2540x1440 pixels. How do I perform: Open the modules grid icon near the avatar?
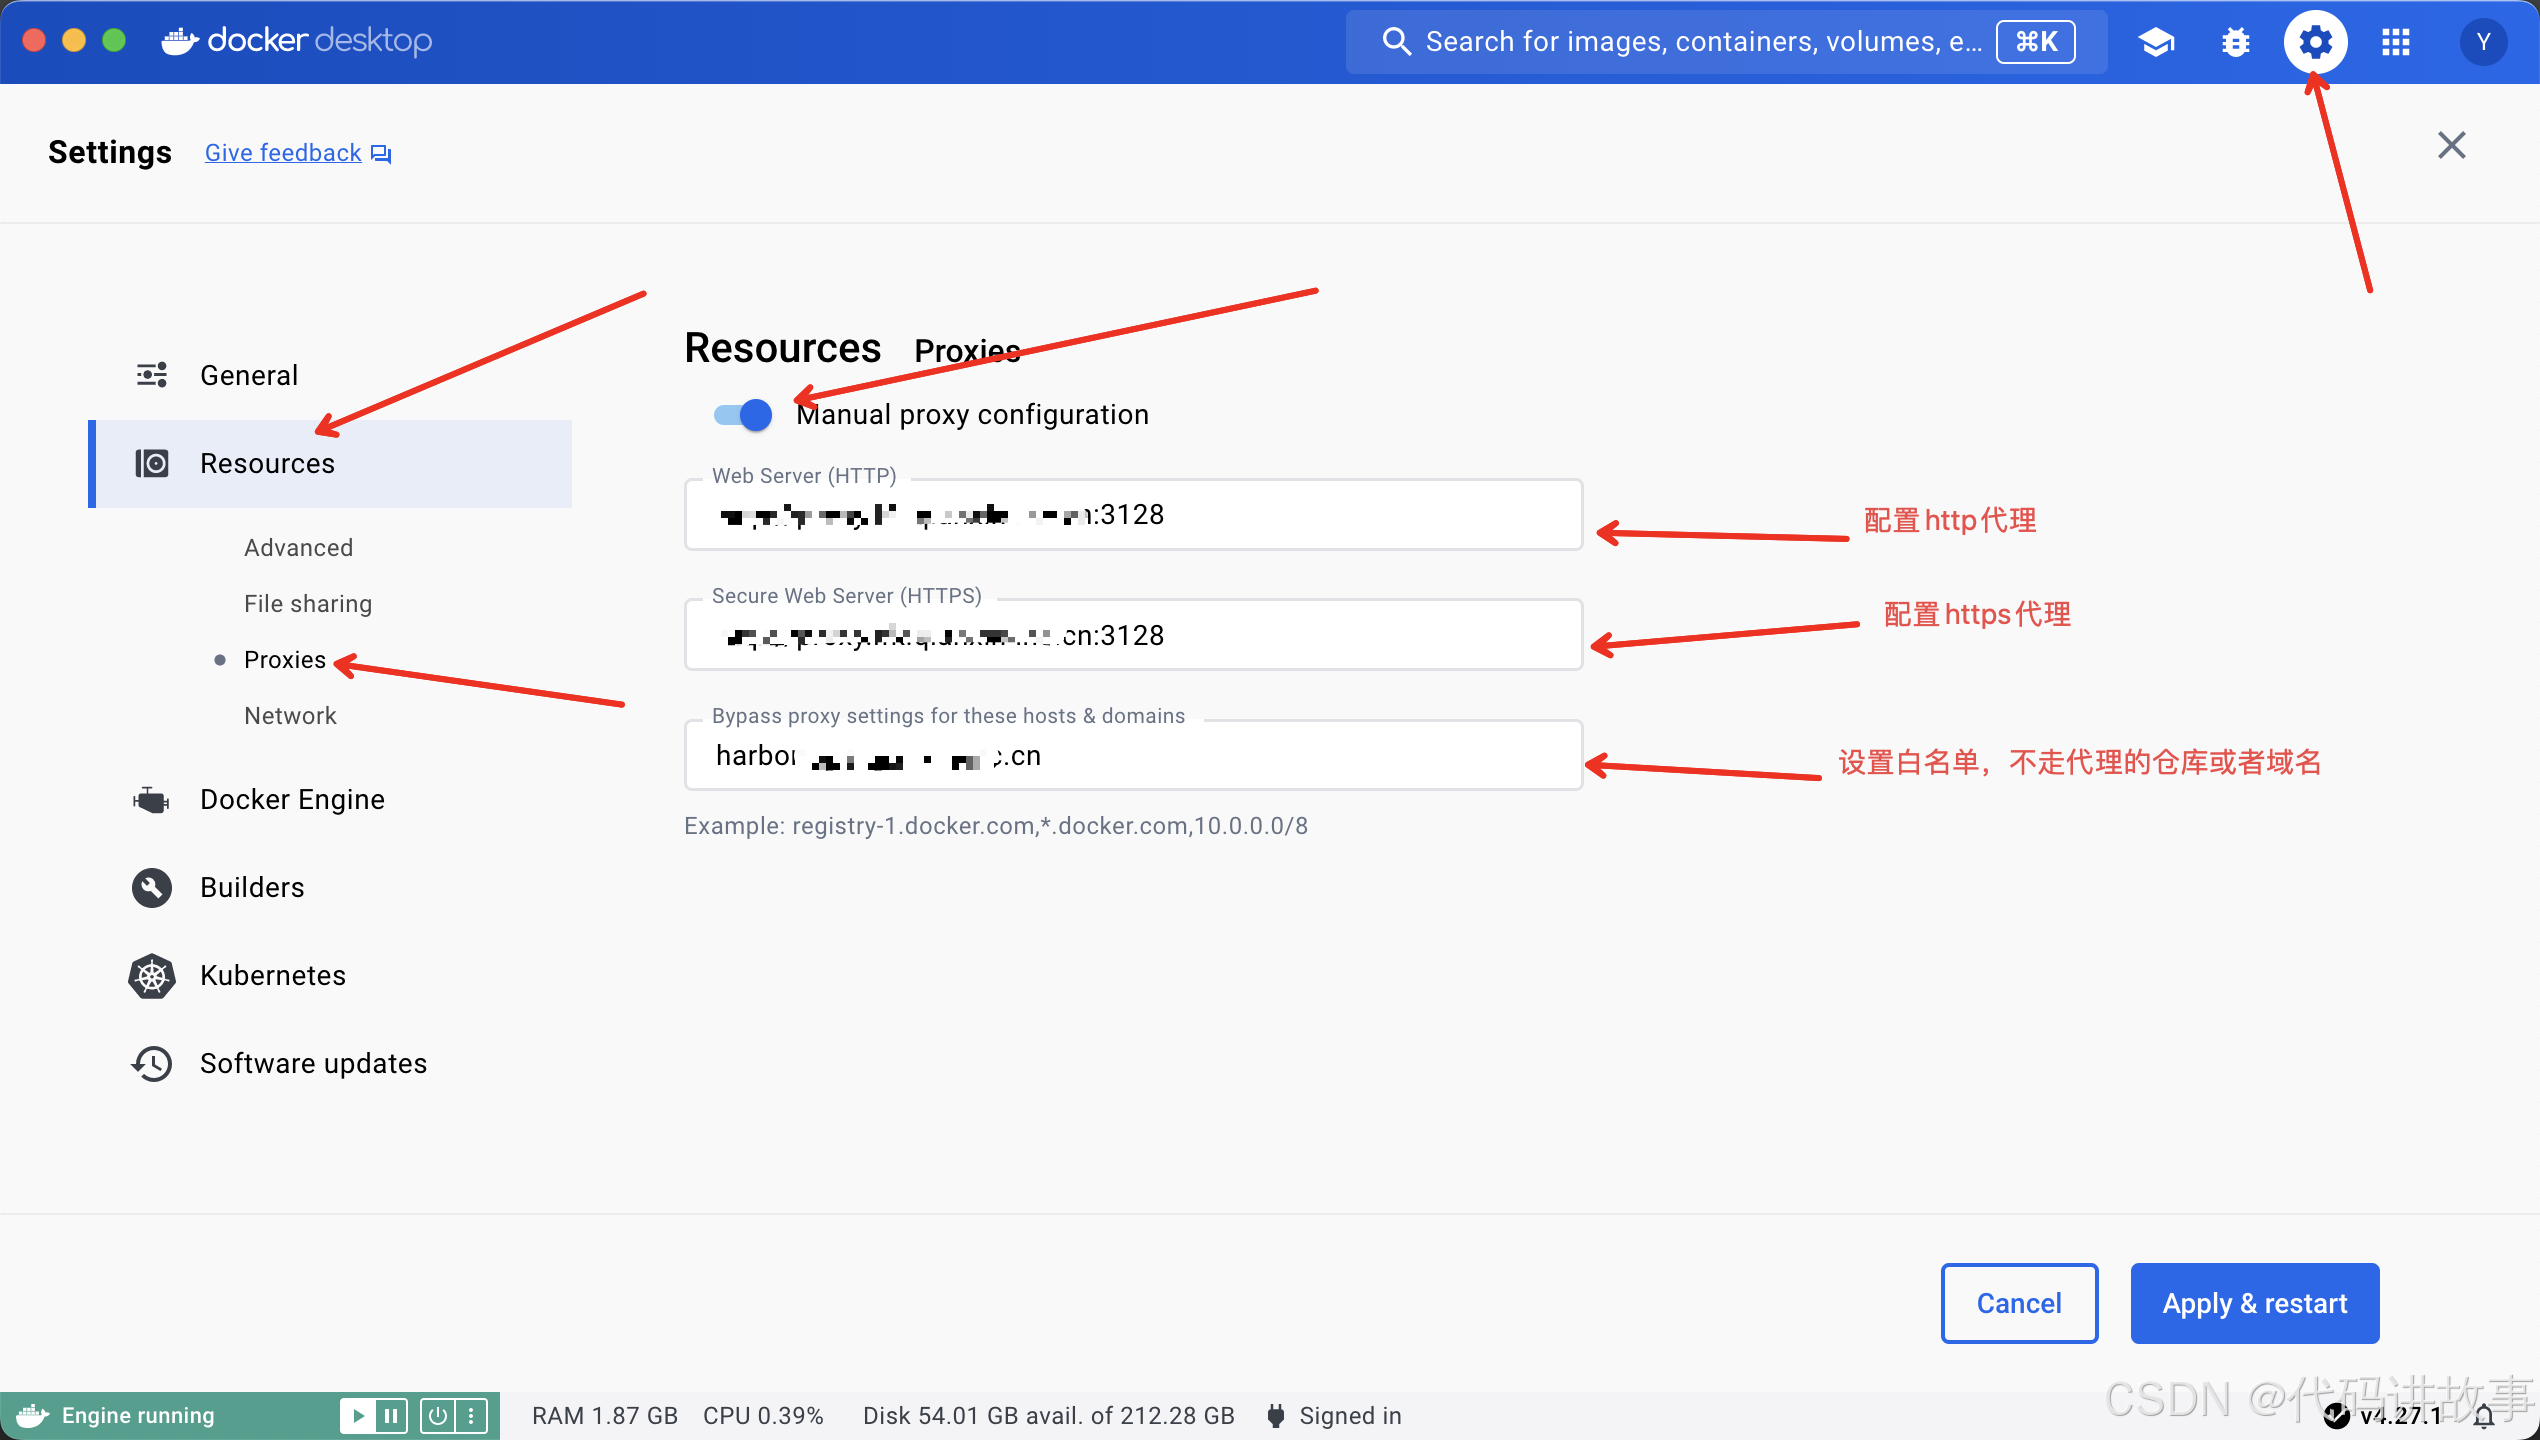tap(2396, 41)
